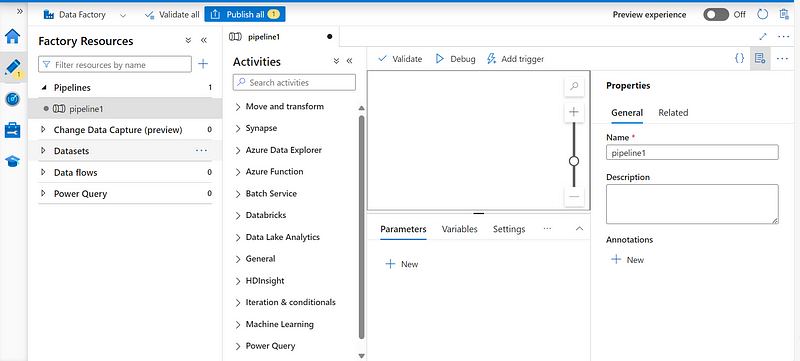Expand Change Data Capture (preview)
The width and height of the screenshot is (800, 361).
[43, 130]
